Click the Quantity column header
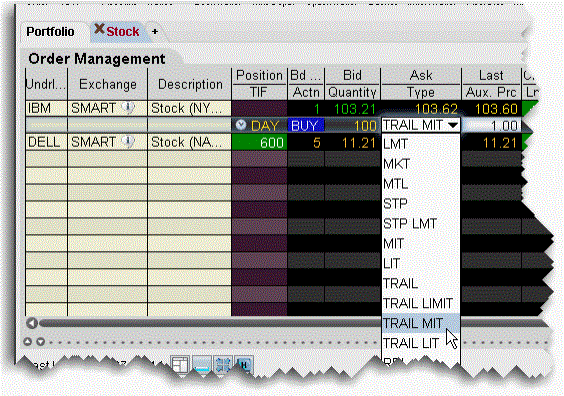 (352, 92)
